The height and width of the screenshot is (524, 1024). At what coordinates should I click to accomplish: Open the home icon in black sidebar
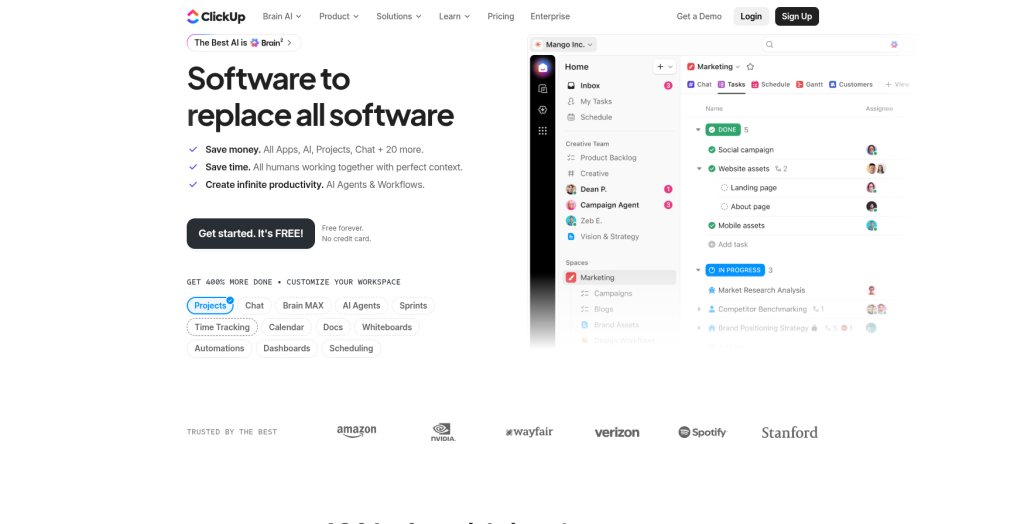[543, 67]
